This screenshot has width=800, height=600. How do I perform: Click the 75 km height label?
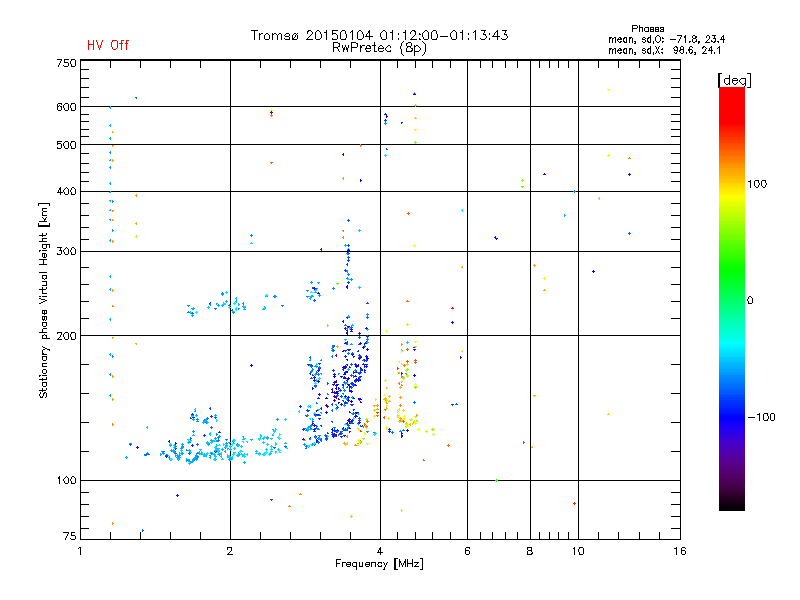pos(70,536)
